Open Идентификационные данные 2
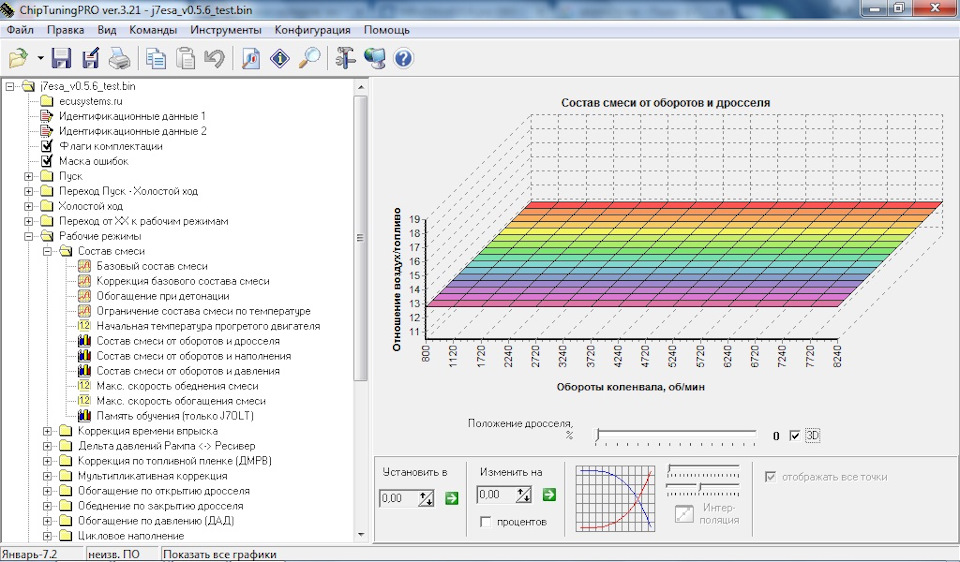The width and height of the screenshot is (960, 562). 133,131
